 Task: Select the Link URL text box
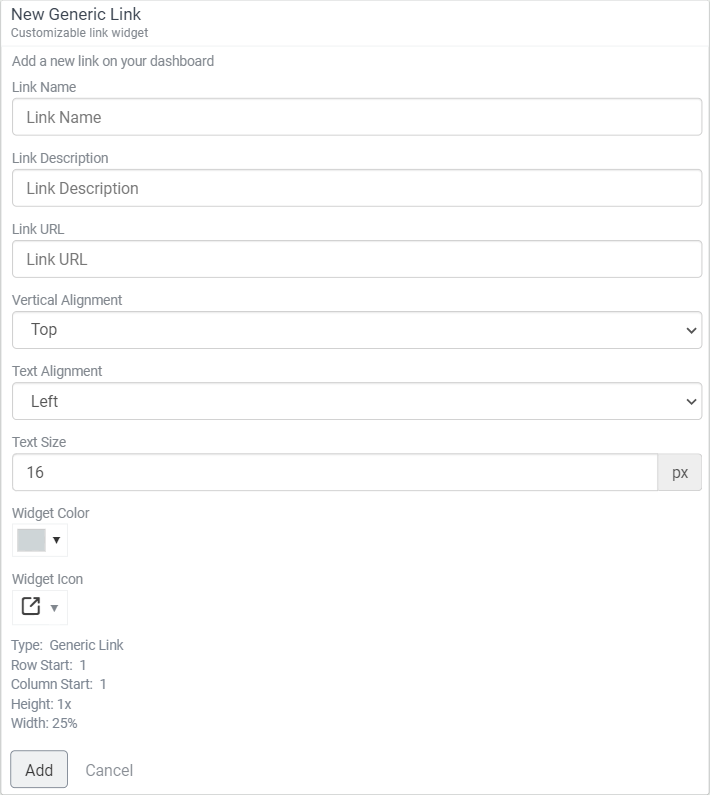click(357, 259)
